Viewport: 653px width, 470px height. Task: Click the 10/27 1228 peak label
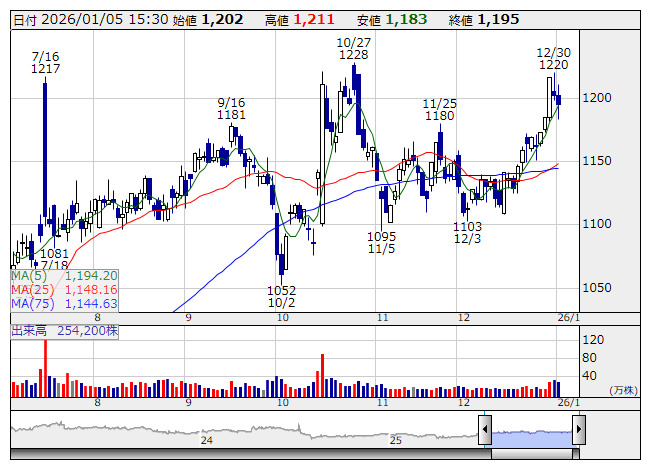click(x=354, y=49)
